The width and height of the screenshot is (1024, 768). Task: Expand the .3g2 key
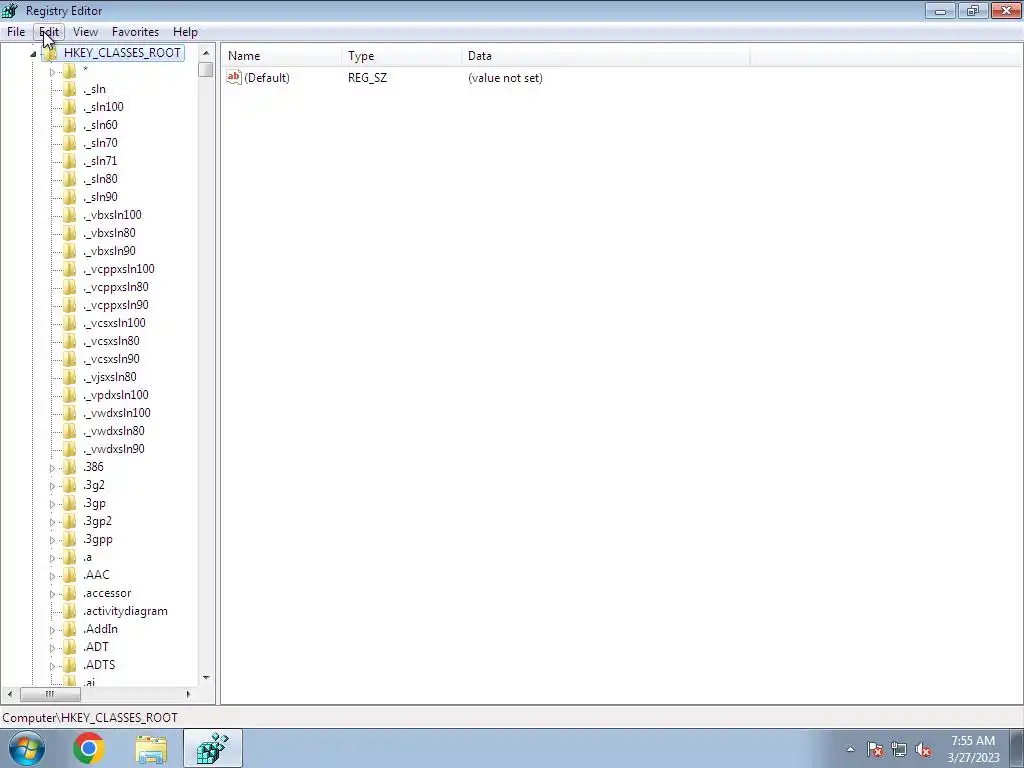52,486
